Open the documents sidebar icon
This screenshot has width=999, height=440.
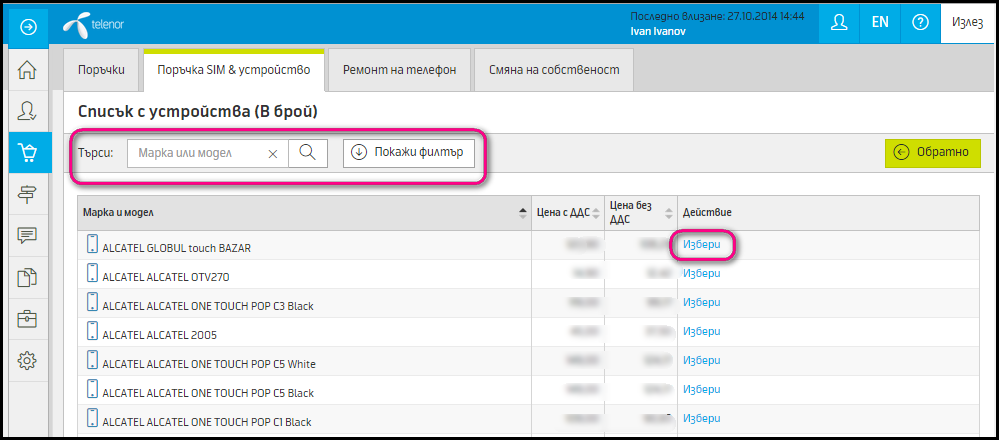26,277
